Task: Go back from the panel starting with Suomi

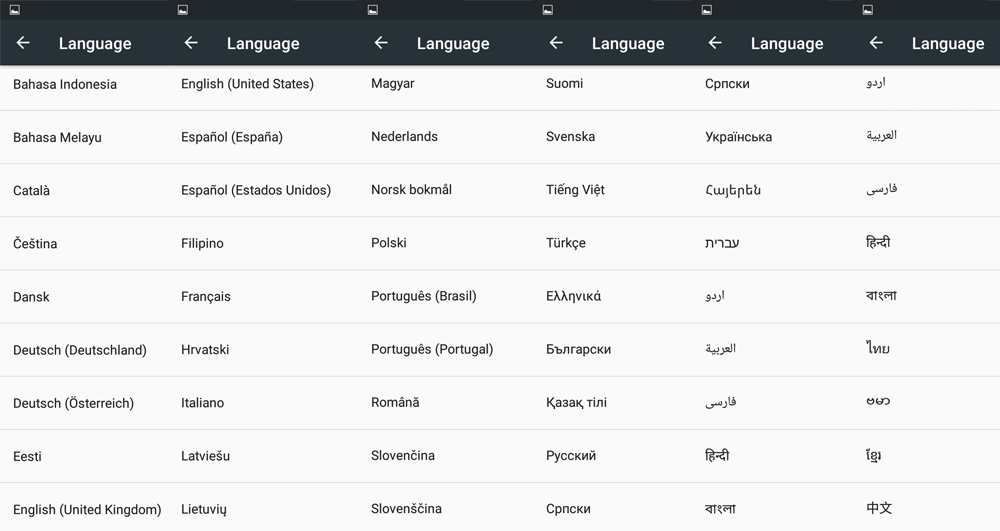Action: 556,43
